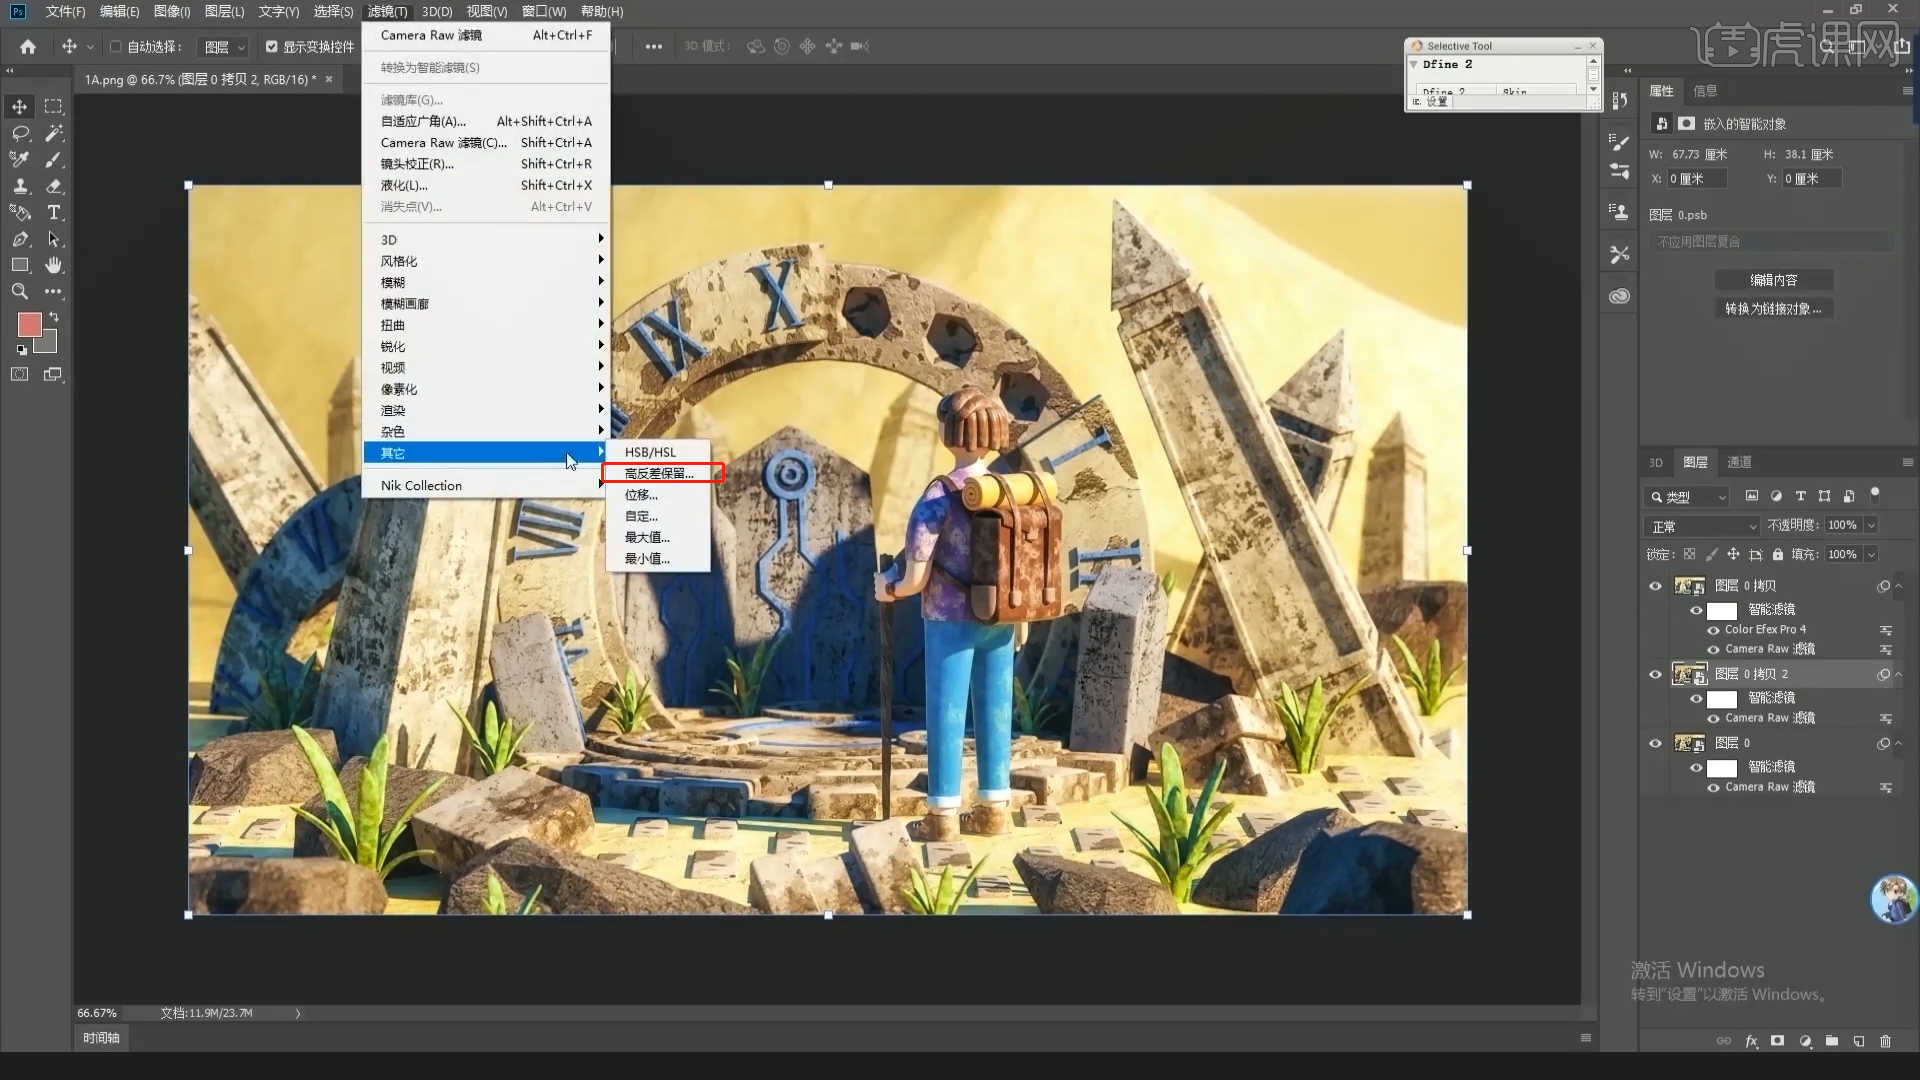Click the red foreground color swatch

point(29,324)
